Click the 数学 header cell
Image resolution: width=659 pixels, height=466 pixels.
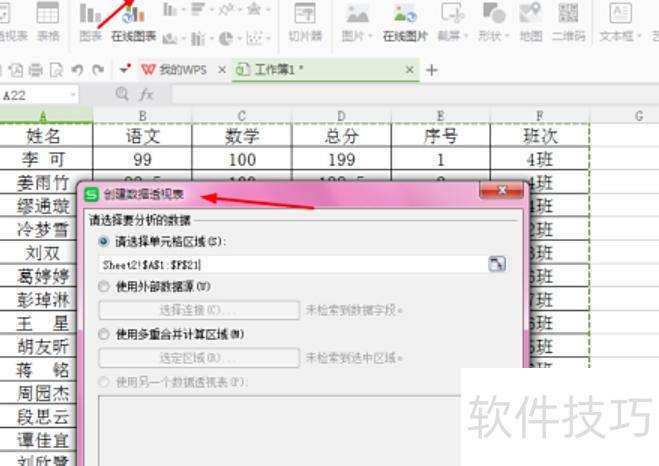[242, 136]
